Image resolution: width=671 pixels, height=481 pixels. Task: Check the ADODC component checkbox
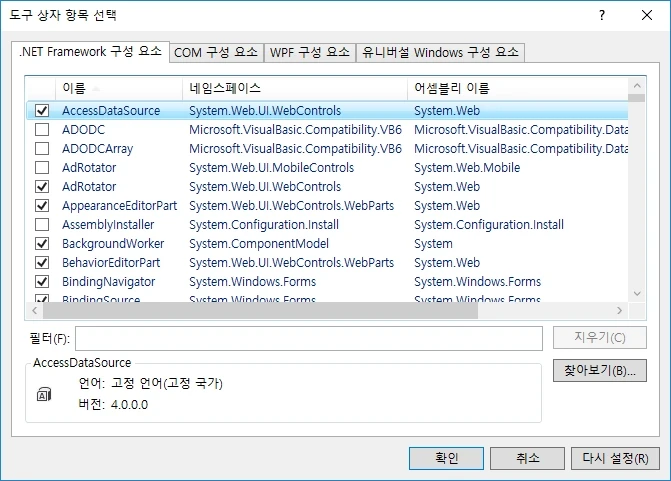(x=42, y=130)
